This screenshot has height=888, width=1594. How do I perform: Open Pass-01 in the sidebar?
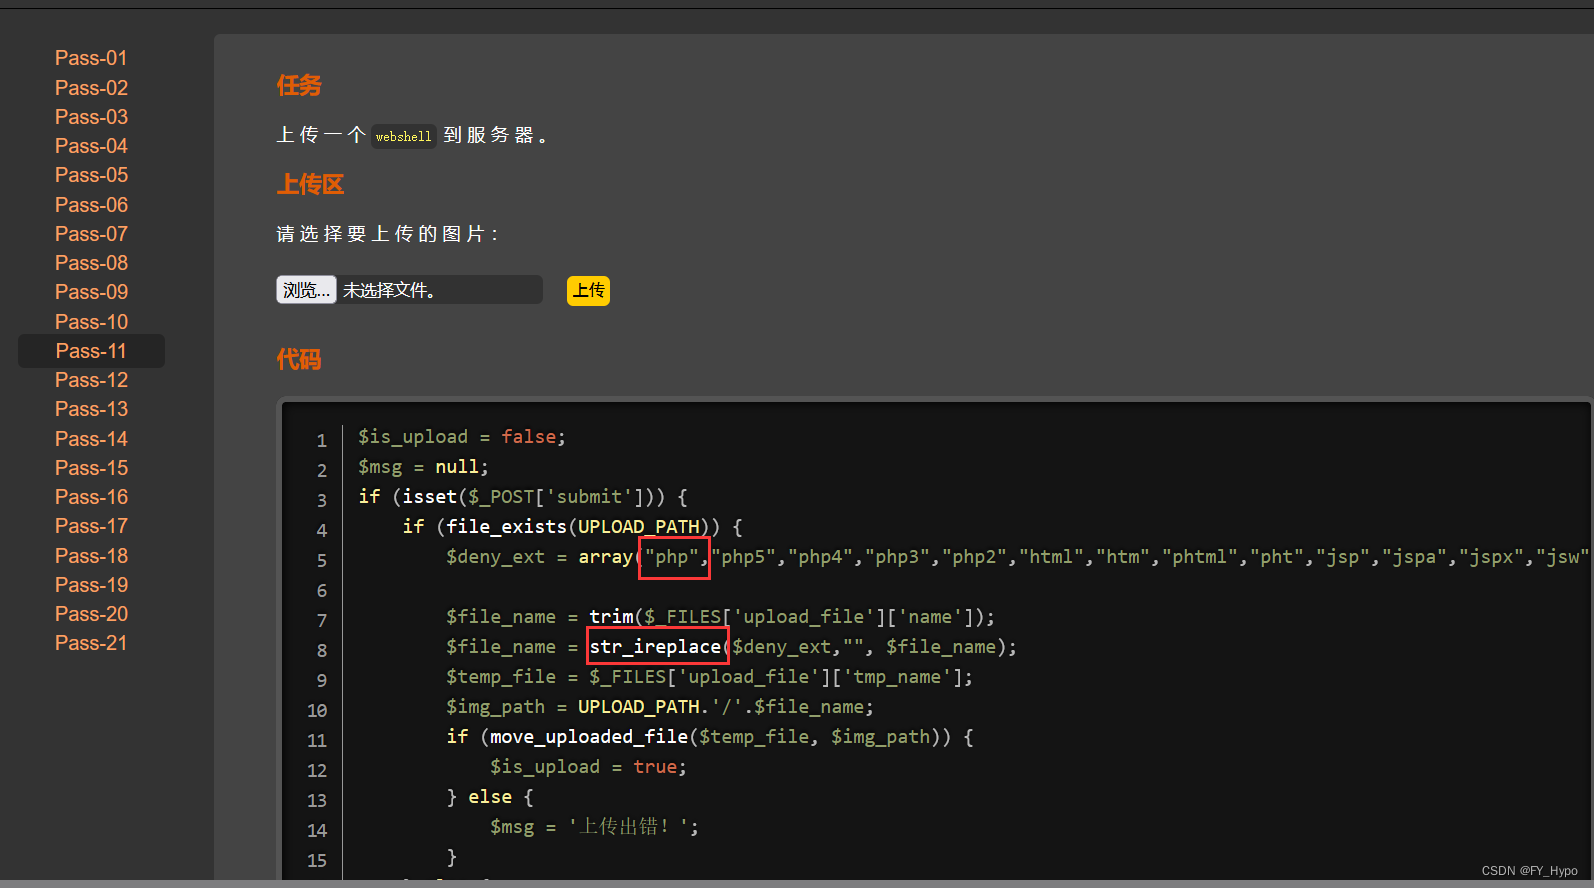click(x=91, y=58)
